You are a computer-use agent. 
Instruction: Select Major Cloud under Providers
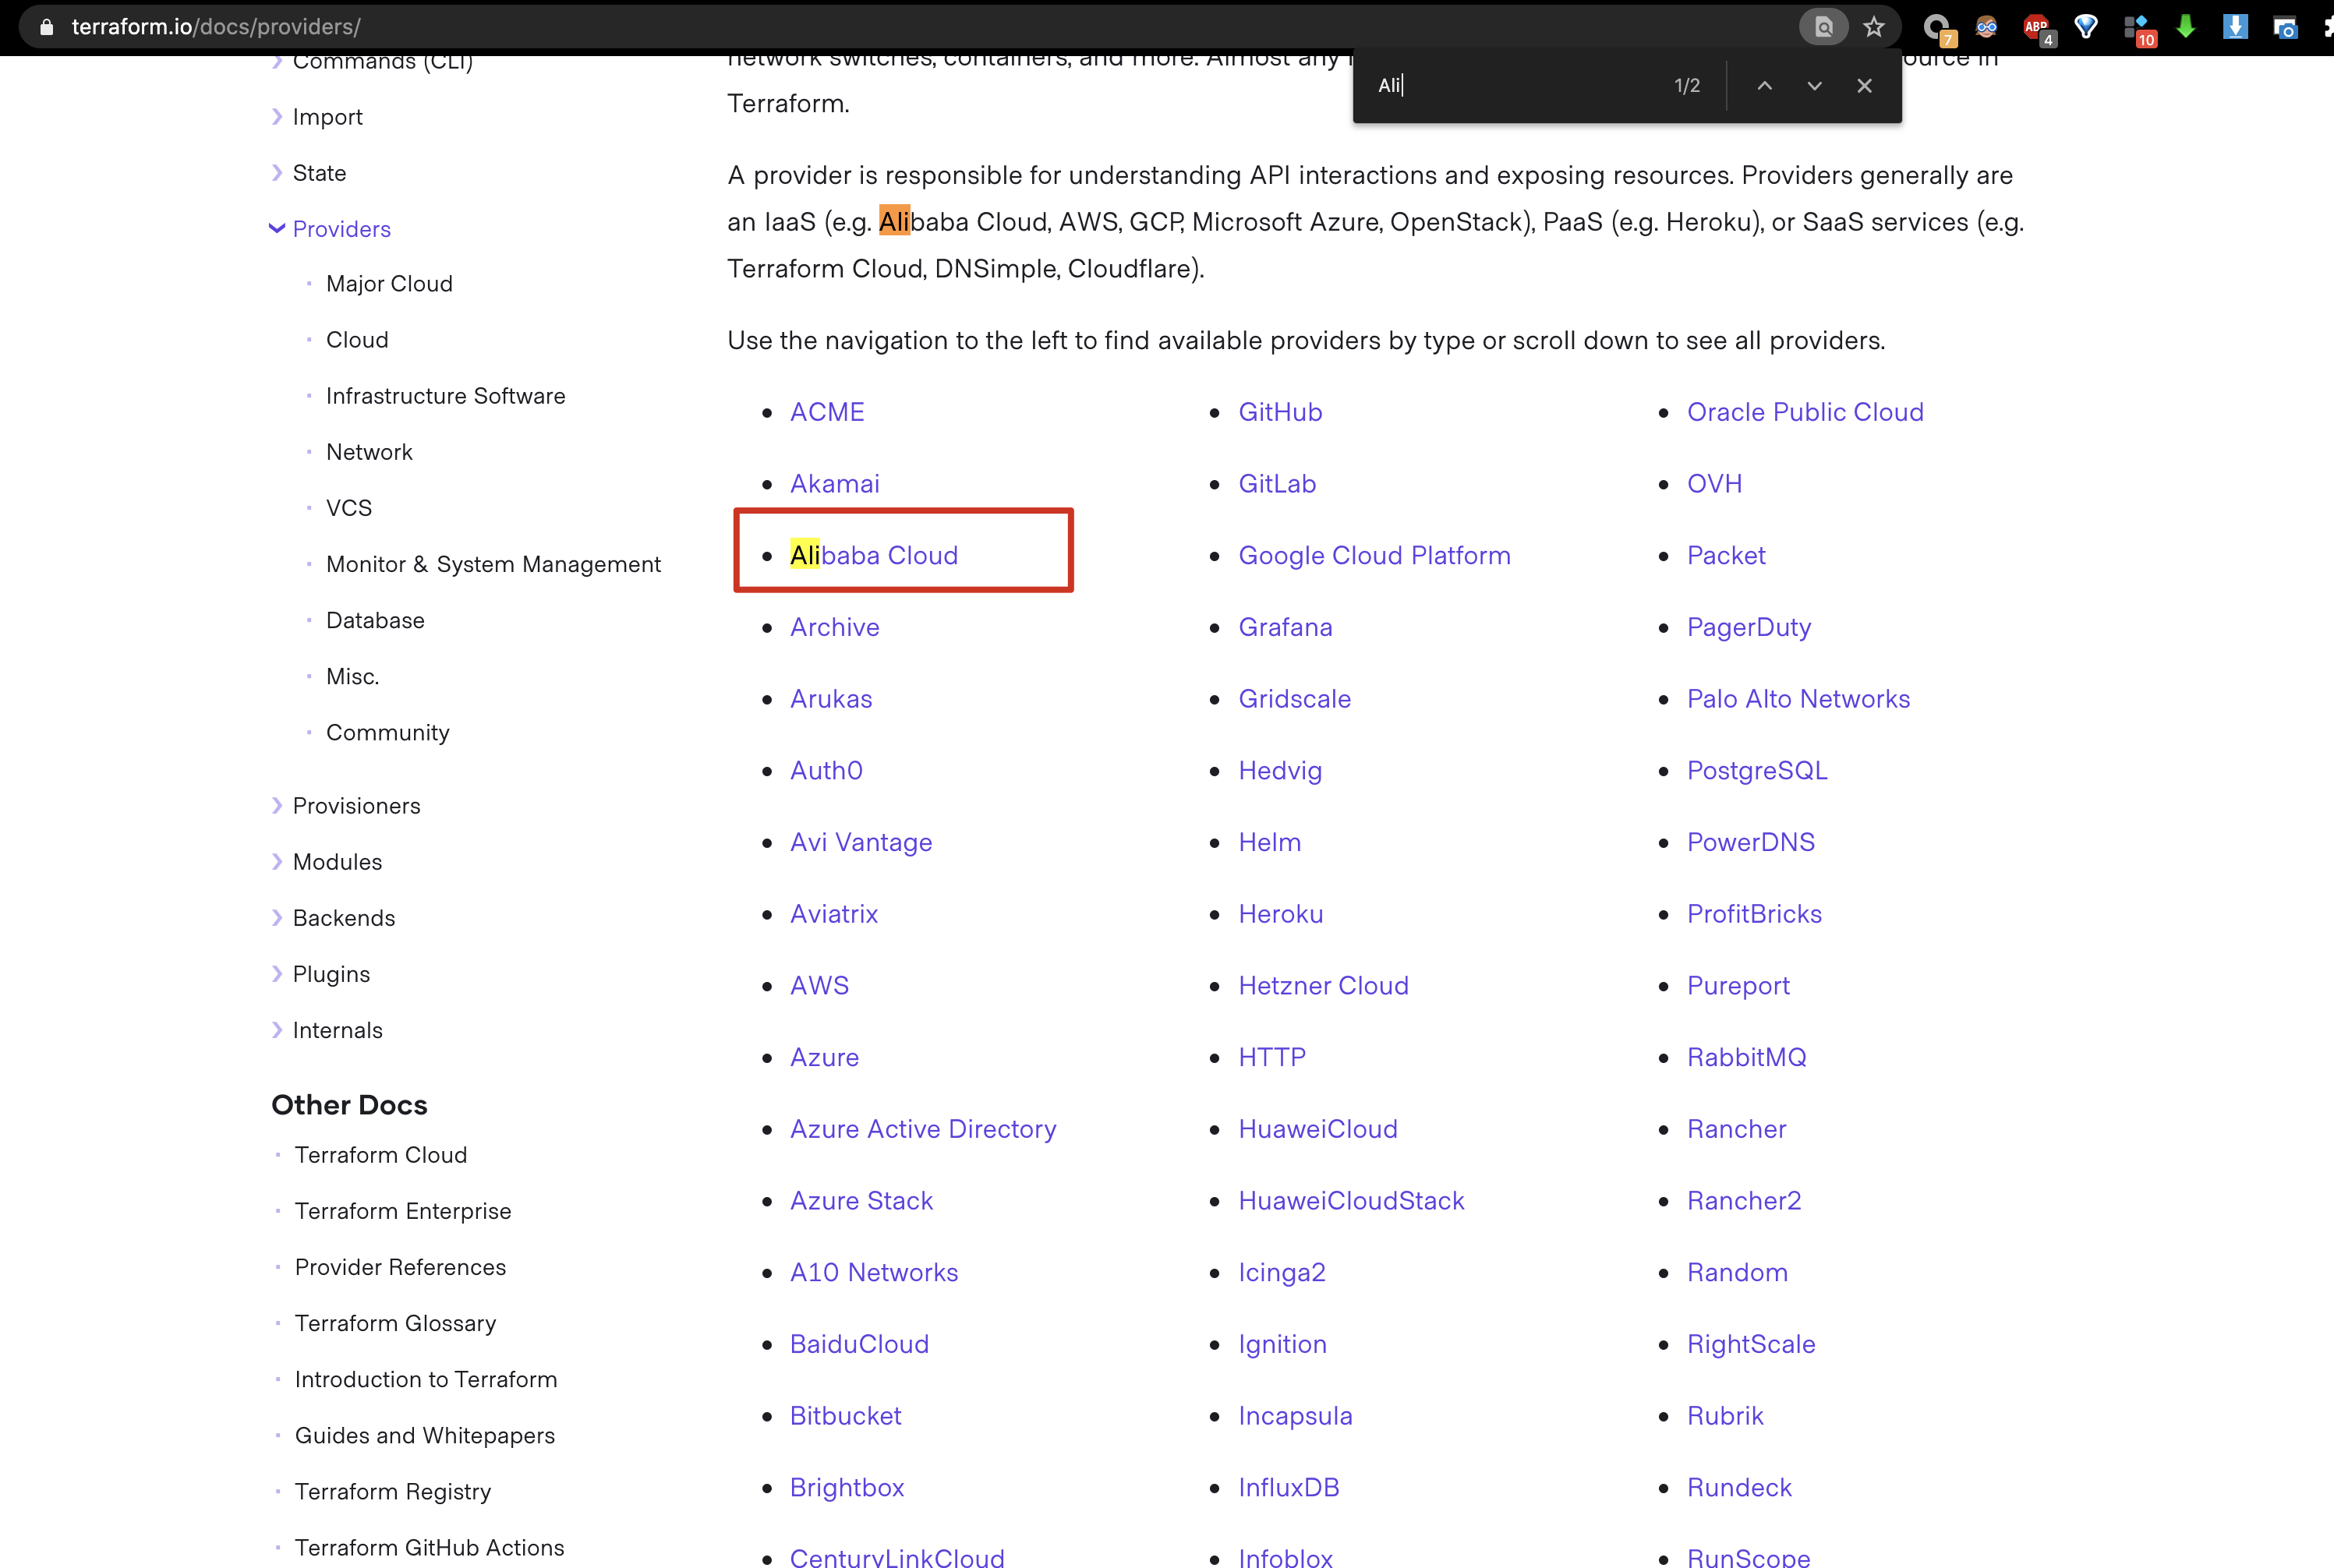coord(389,284)
